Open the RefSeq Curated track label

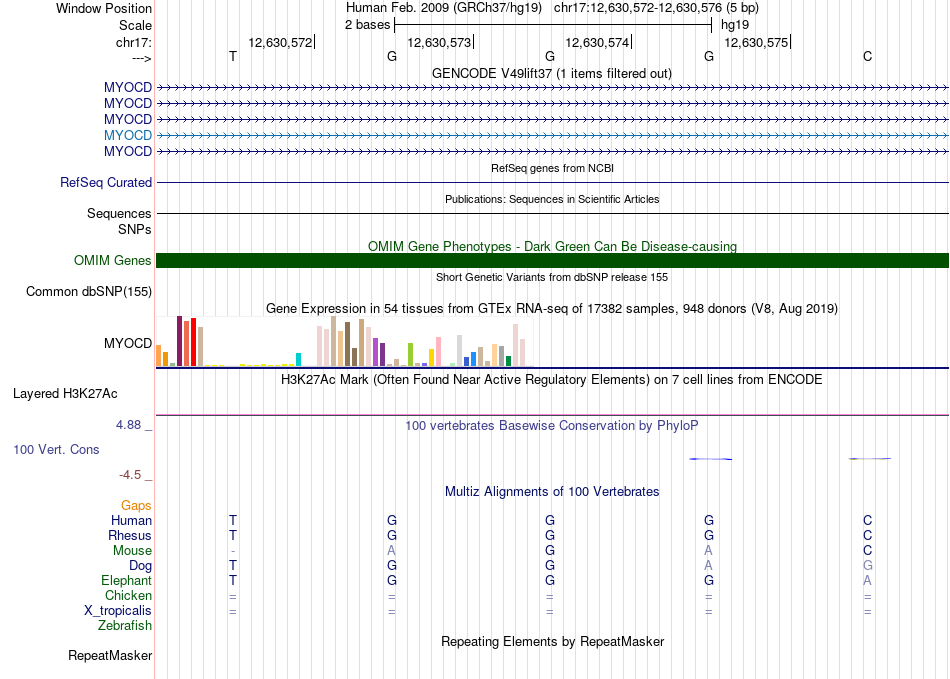106,183
